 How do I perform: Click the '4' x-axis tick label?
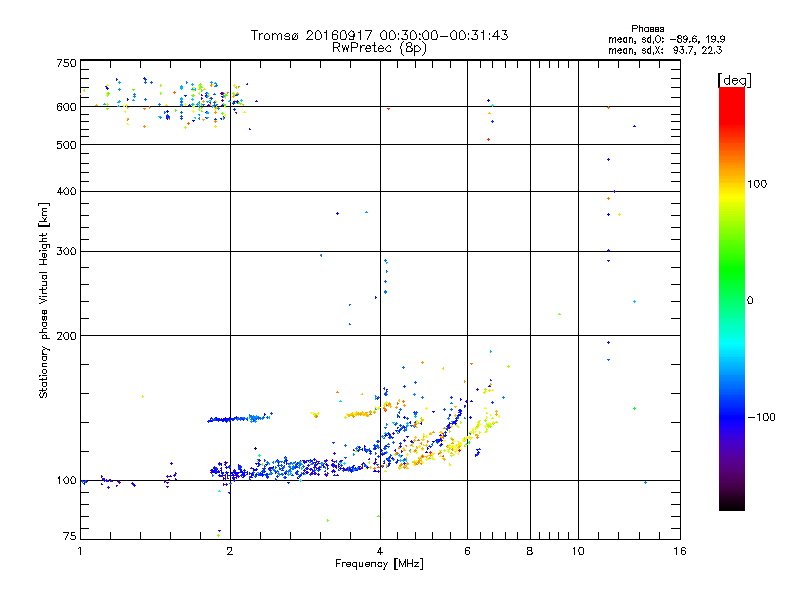[380, 551]
